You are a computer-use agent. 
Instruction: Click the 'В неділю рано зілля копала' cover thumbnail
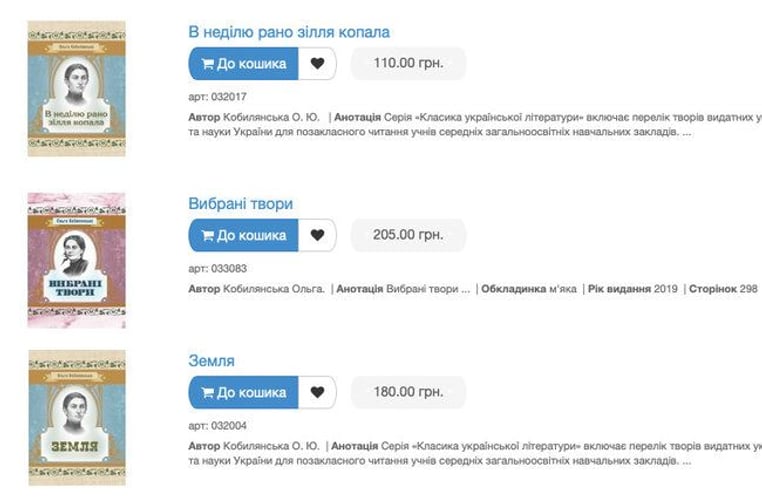pyautogui.click(x=76, y=88)
